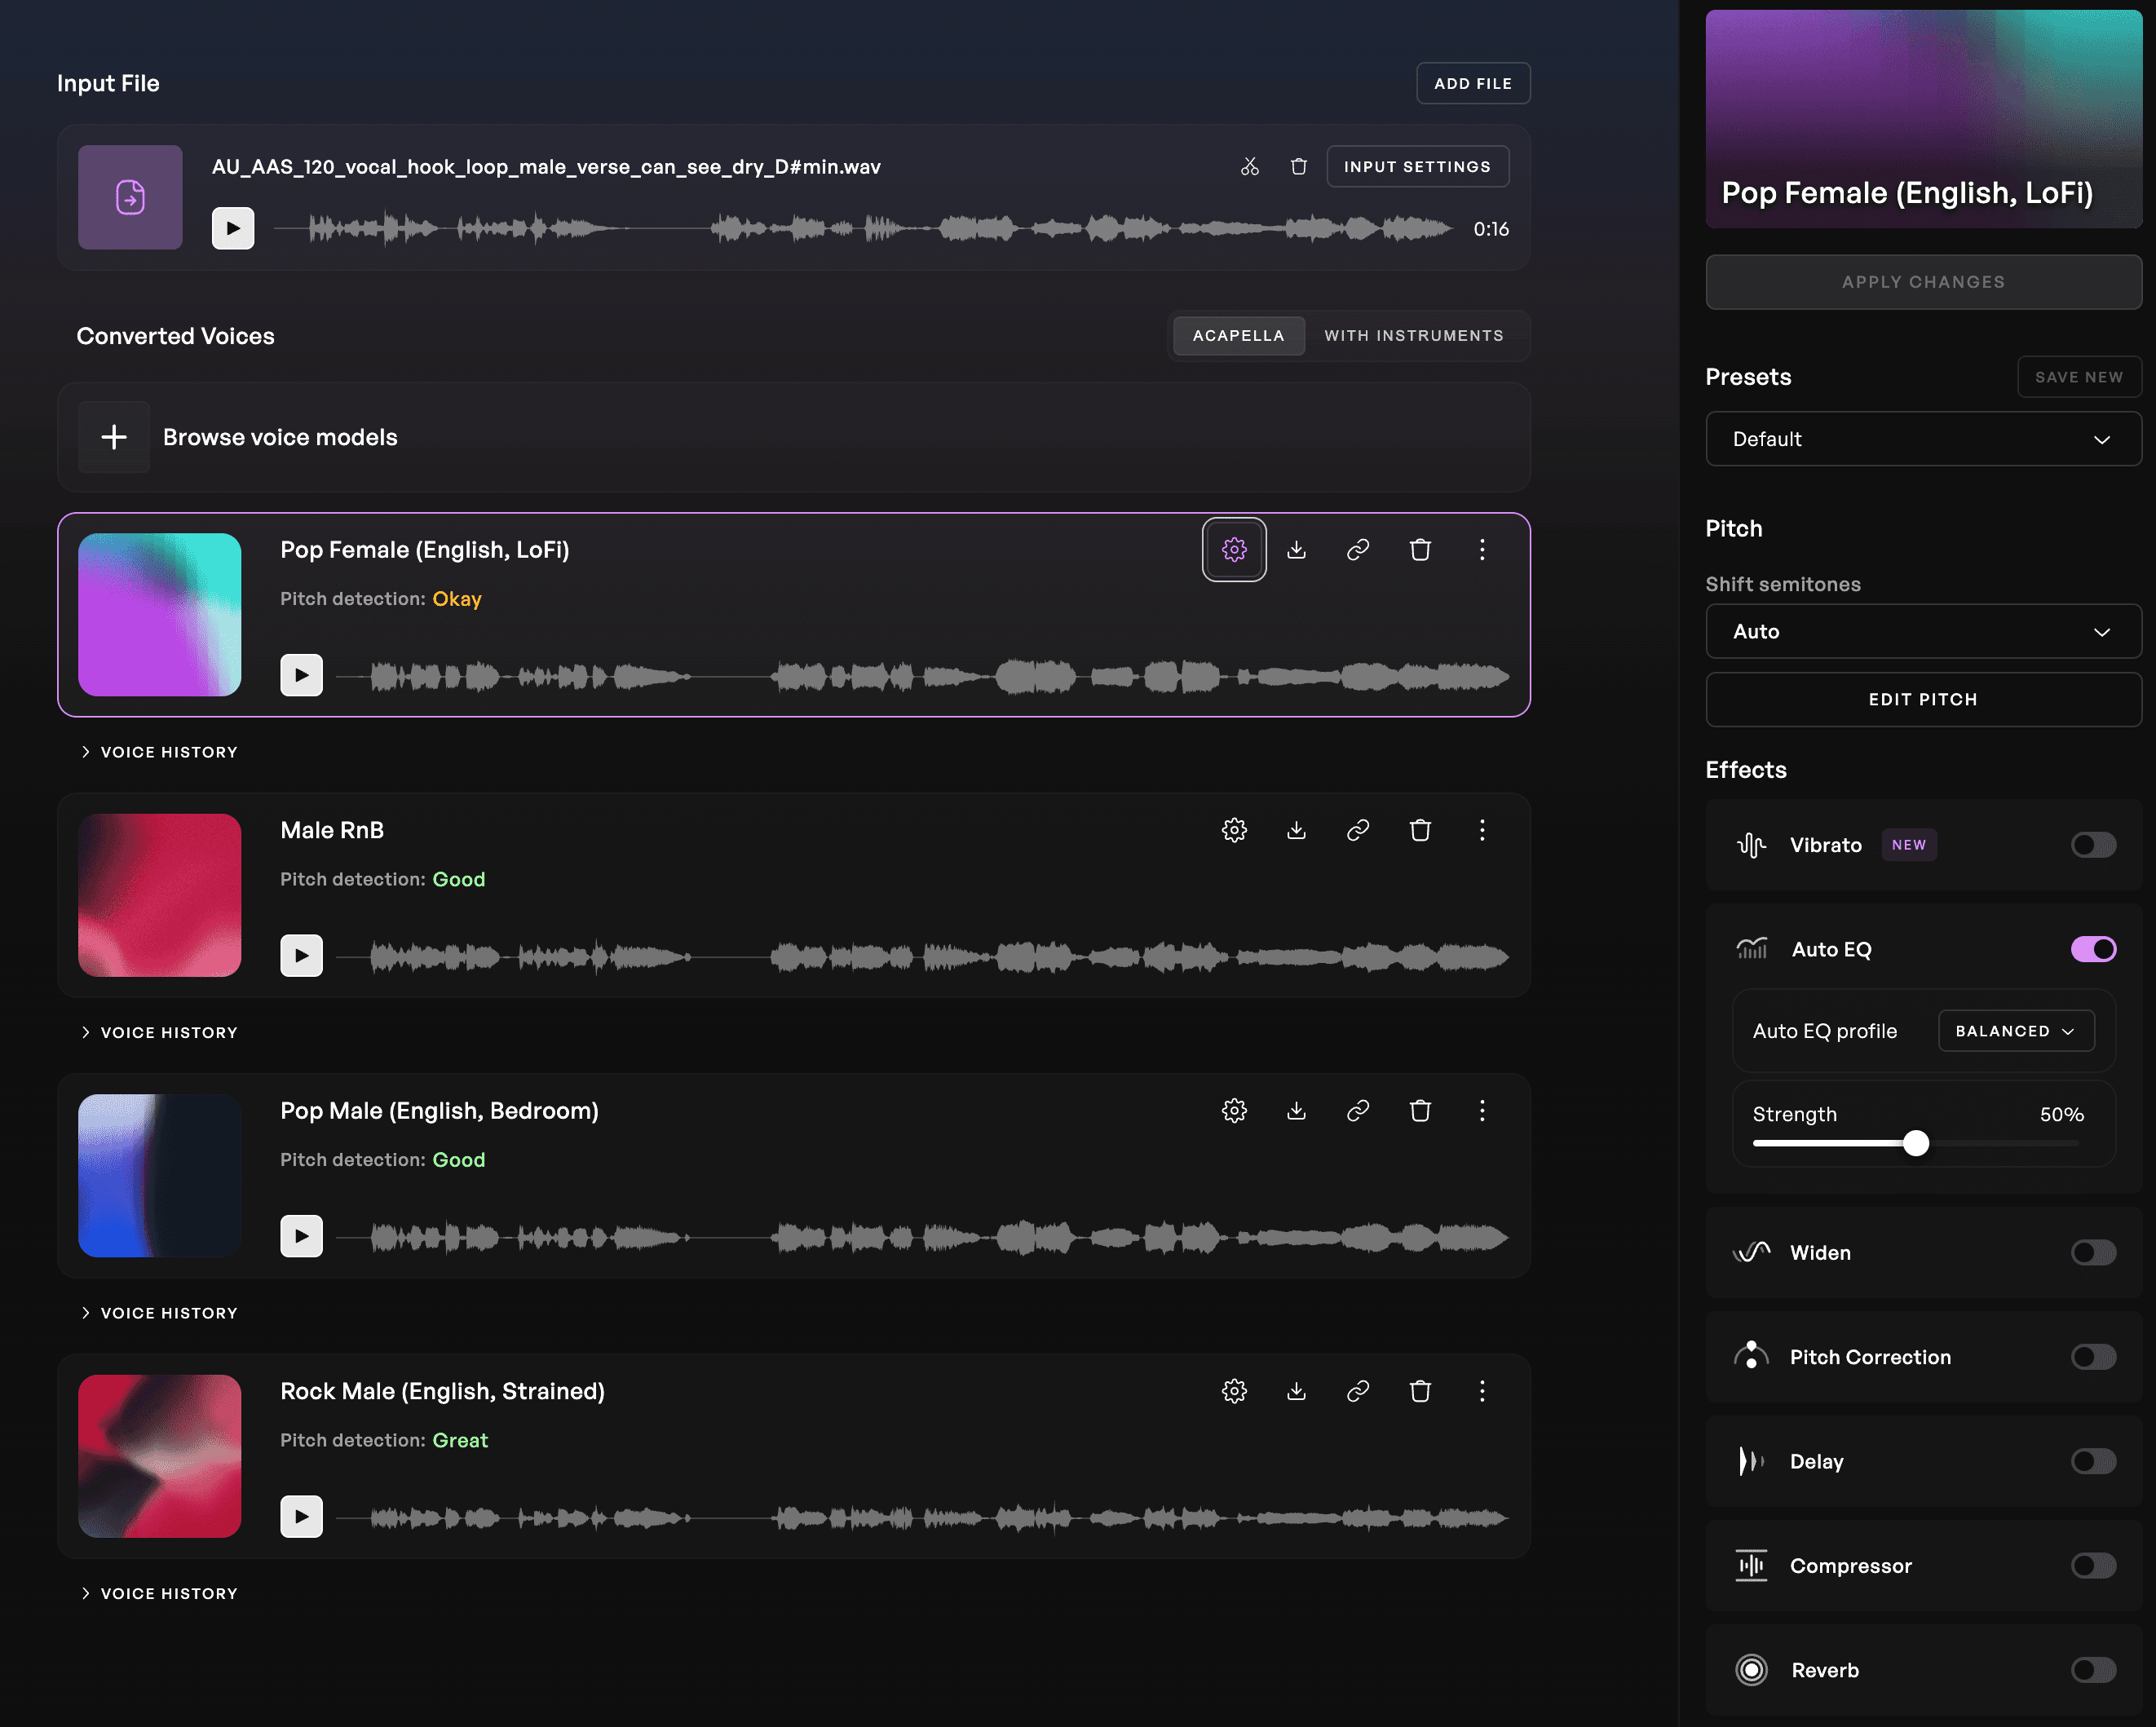2156x1727 pixels.
Task: Delete Rock Male (English, Strained) conversion
Action: [1419, 1391]
